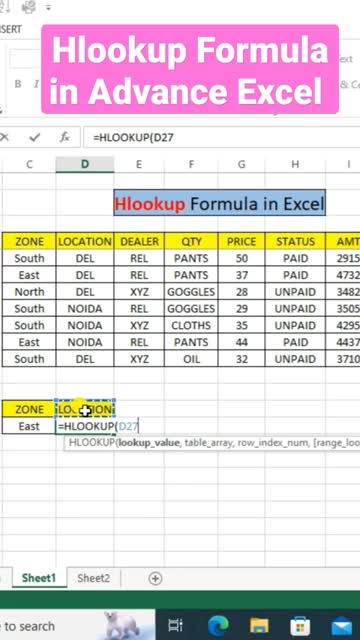Click the taskbar search box

point(78,625)
